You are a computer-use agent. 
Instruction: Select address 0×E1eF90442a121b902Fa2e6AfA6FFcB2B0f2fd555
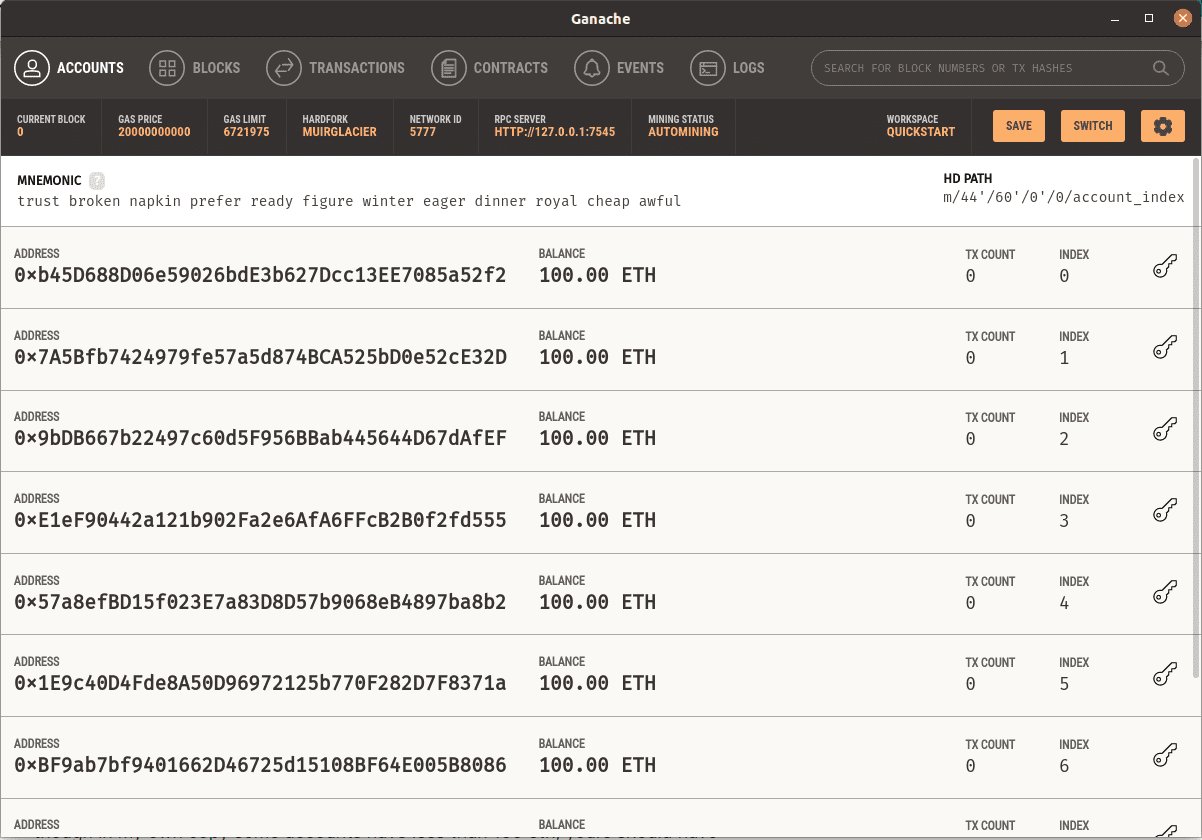(260, 520)
